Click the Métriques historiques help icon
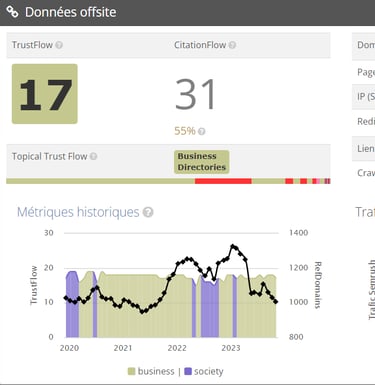The width and height of the screenshot is (375, 385). click(148, 212)
